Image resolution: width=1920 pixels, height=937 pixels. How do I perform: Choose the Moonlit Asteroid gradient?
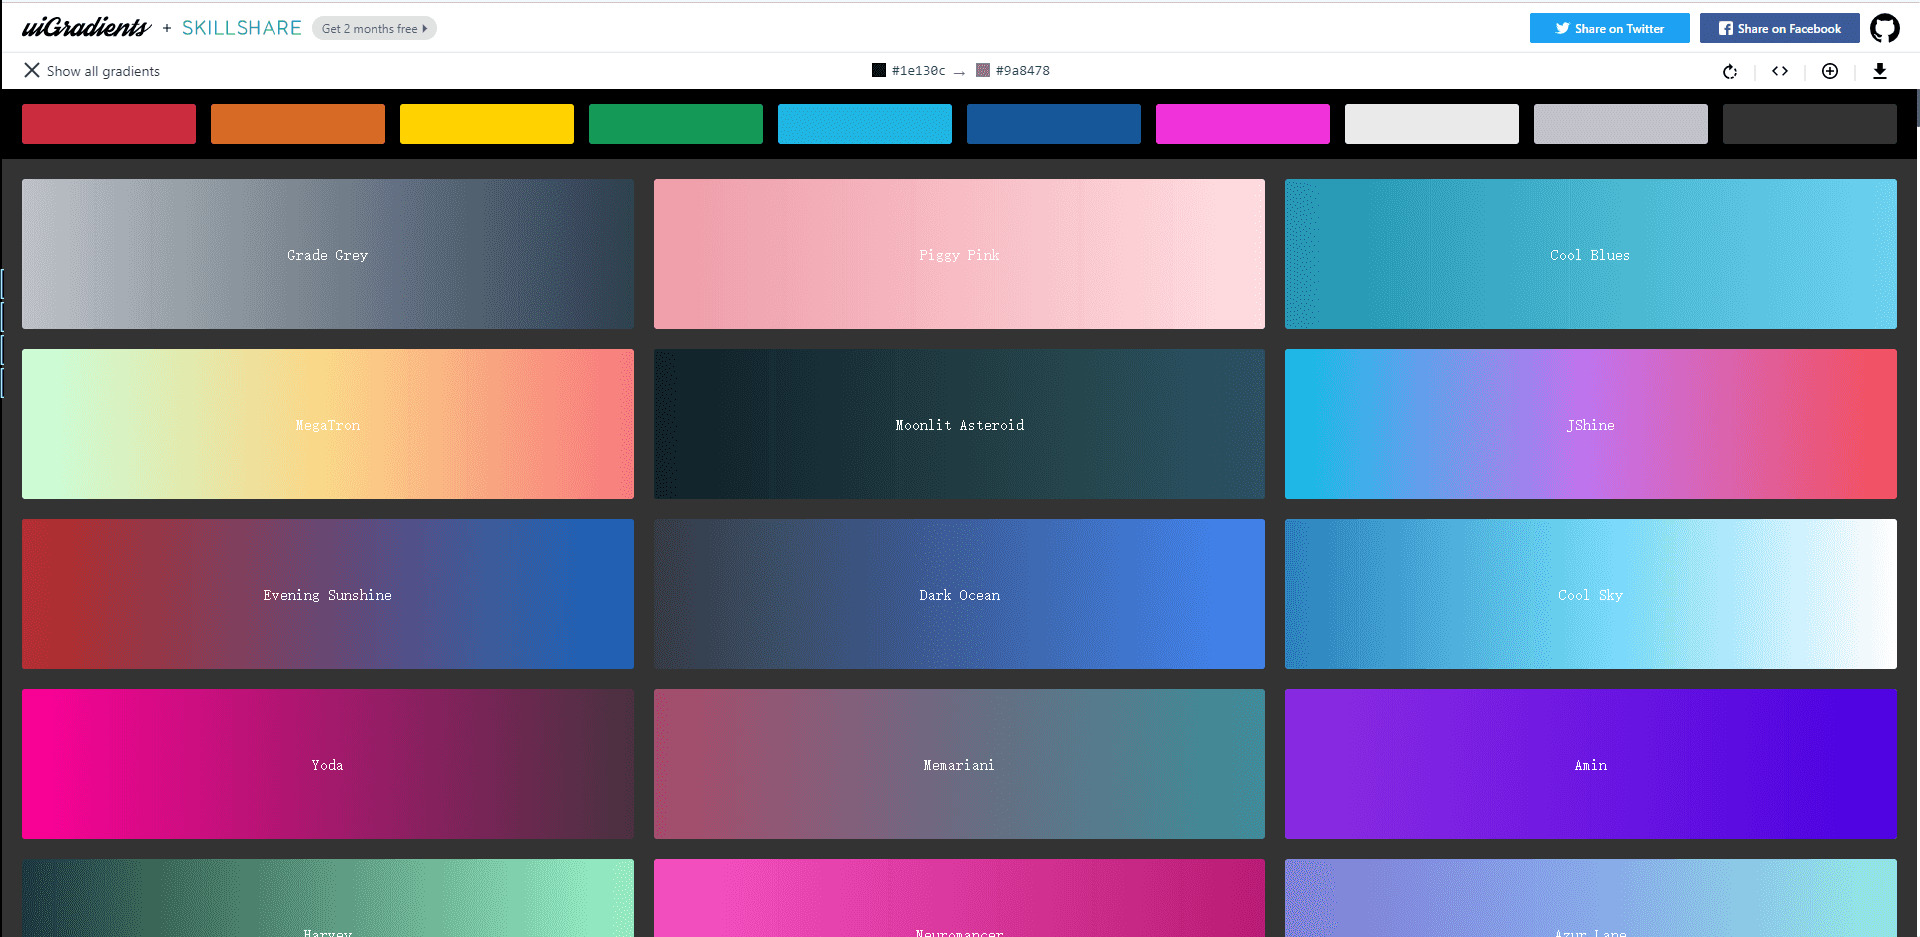[959, 424]
